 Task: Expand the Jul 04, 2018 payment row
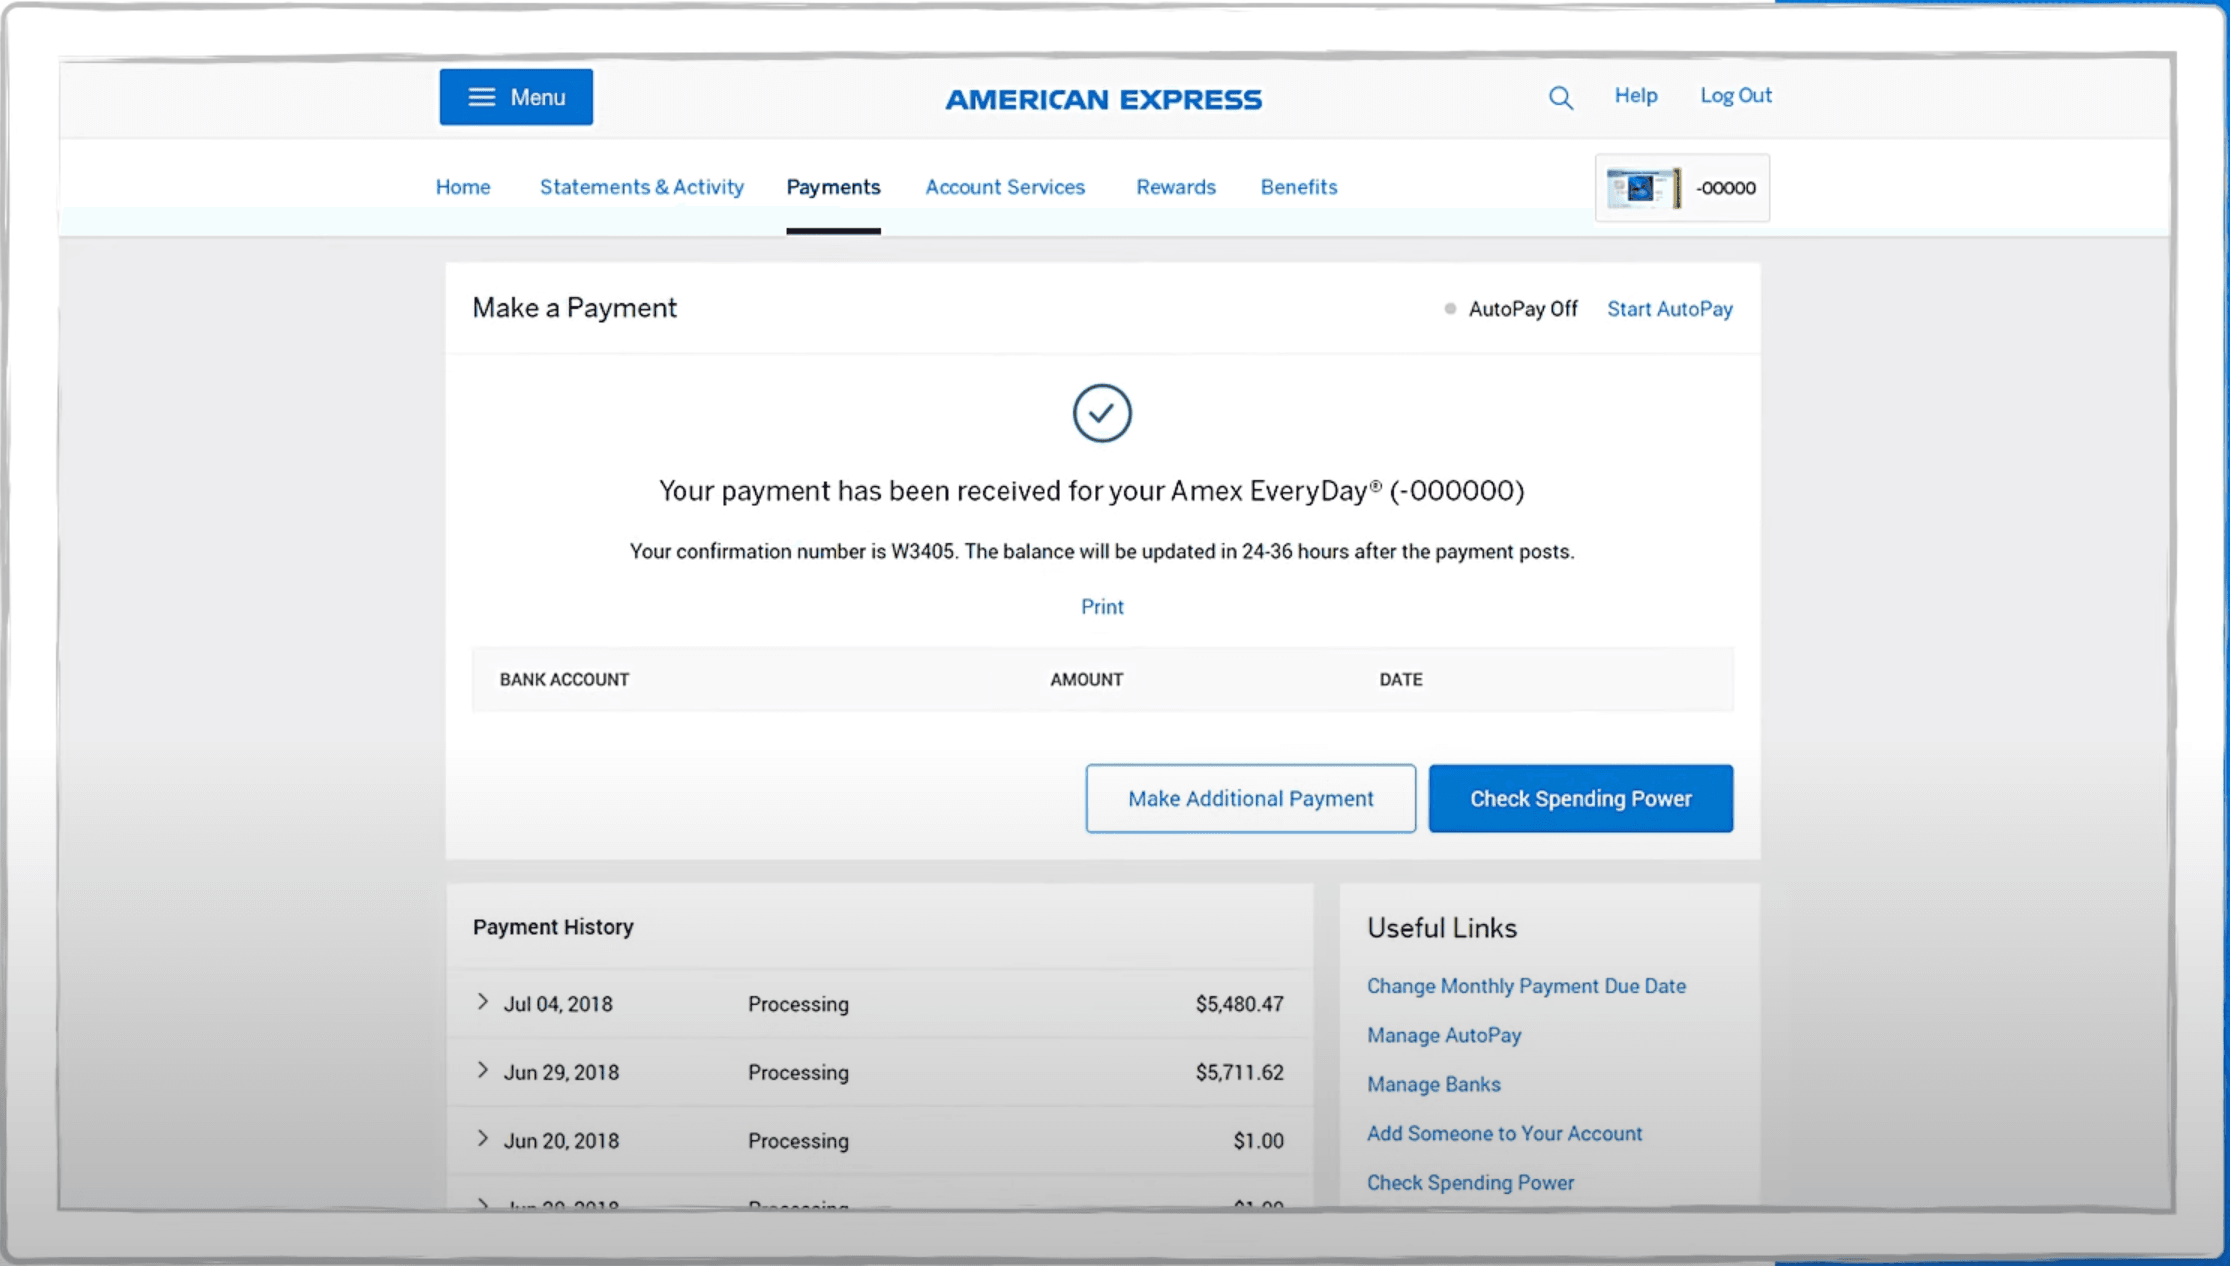pyautogui.click(x=483, y=1002)
